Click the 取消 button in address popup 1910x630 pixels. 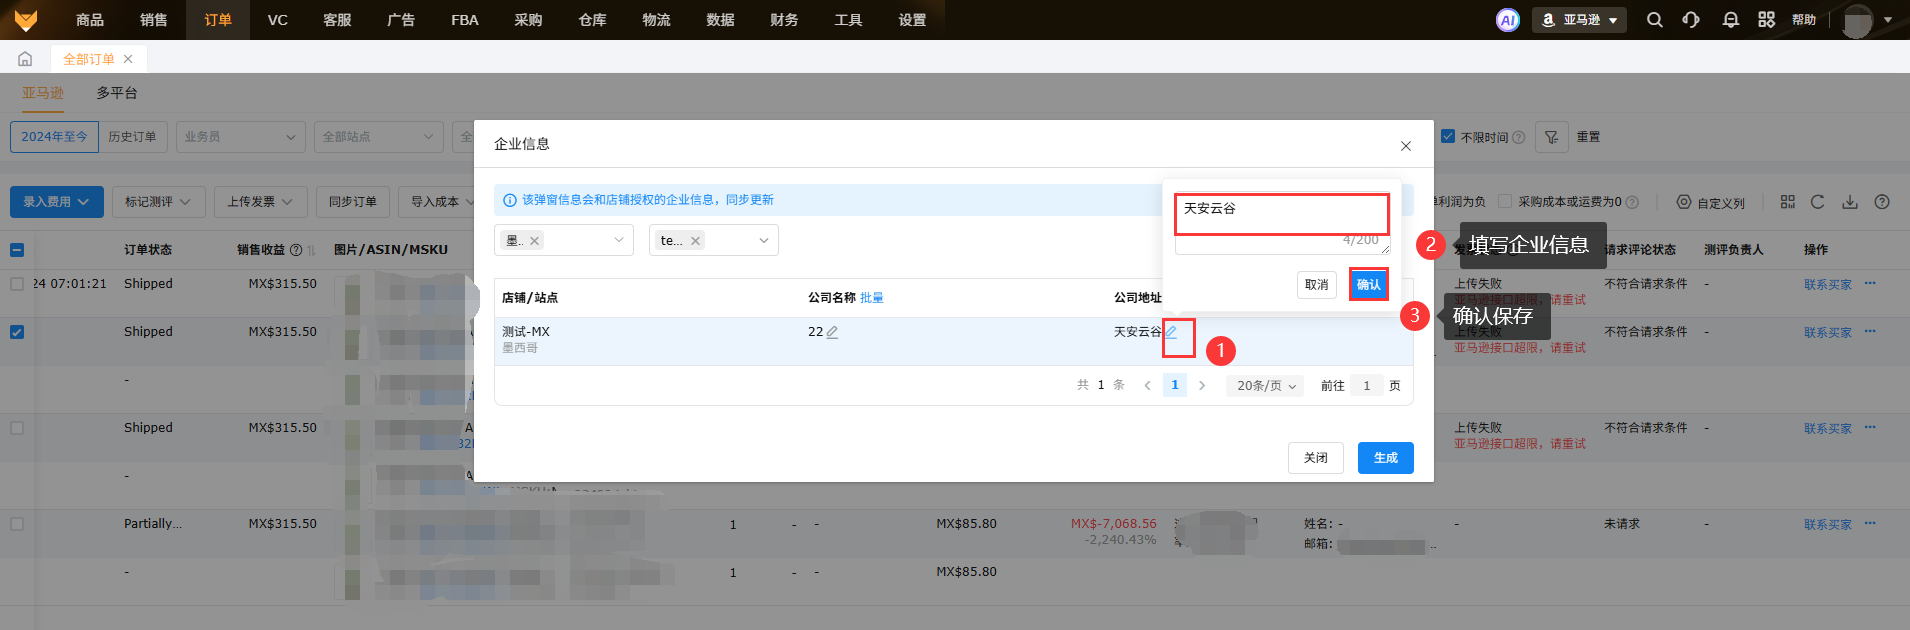click(1317, 285)
